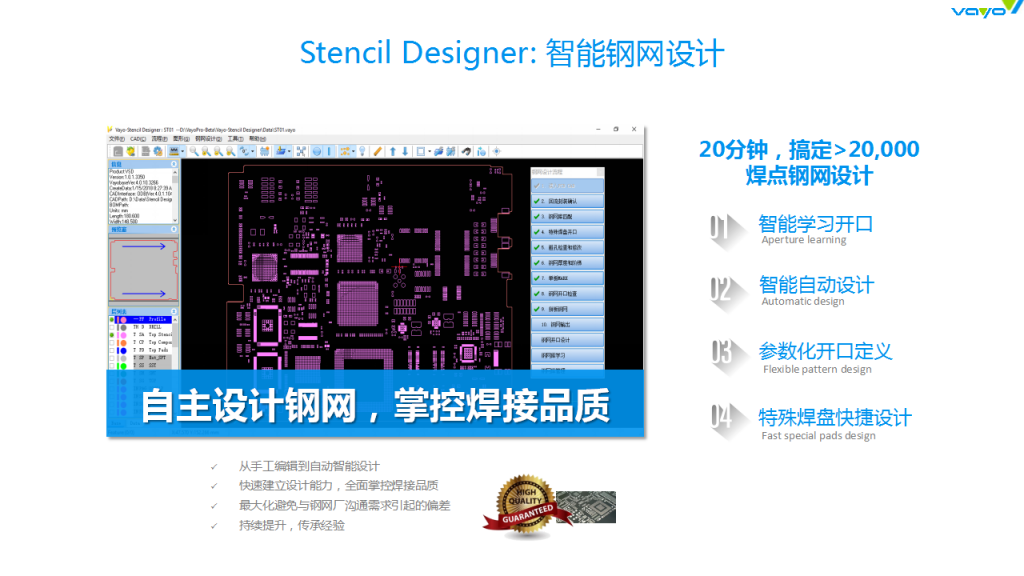Image resolution: width=1024 pixels, height=576 pixels.
Task: Select the "Top Pads" layer row
Action: pos(140,351)
